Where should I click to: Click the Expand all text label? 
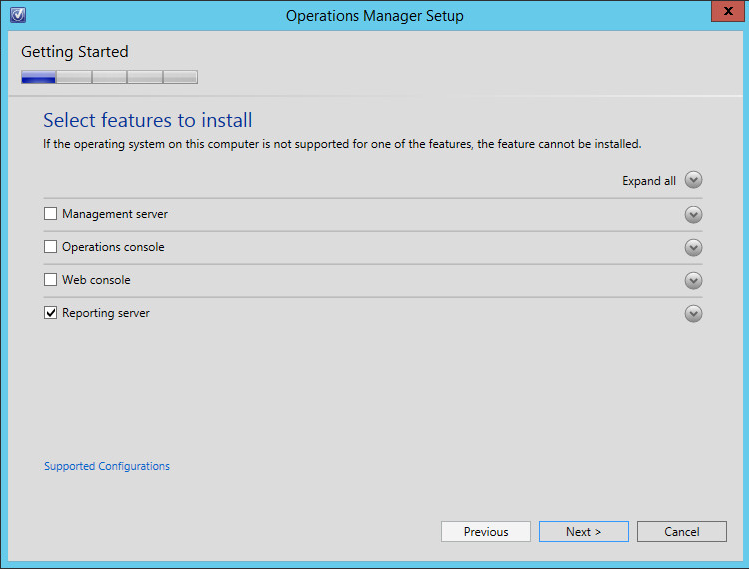[649, 181]
